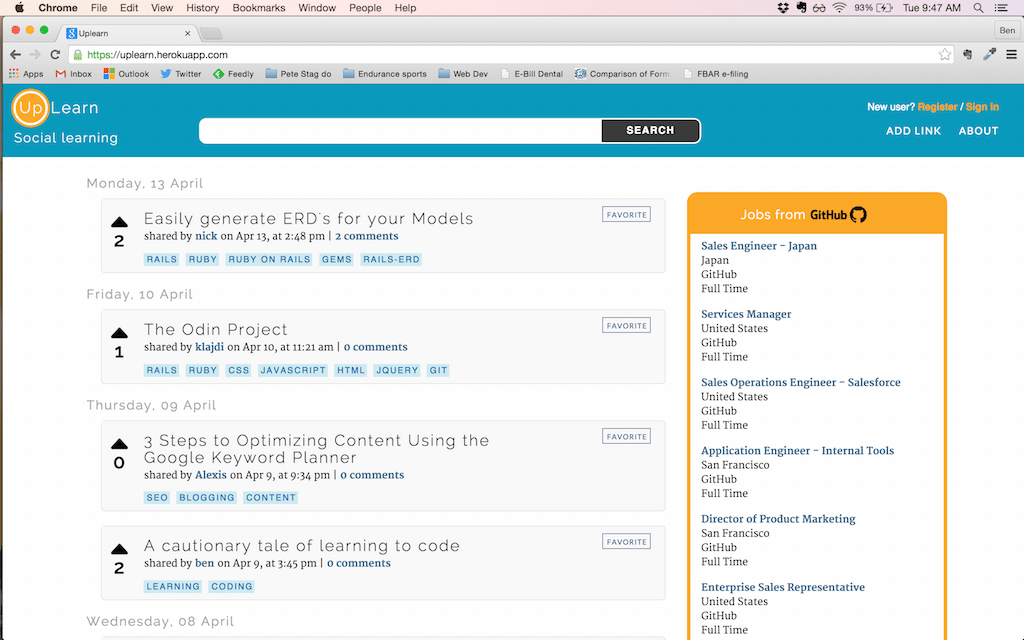Upvote A cautionary tale post
The image size is (1024, 640).
coord(119,549)
